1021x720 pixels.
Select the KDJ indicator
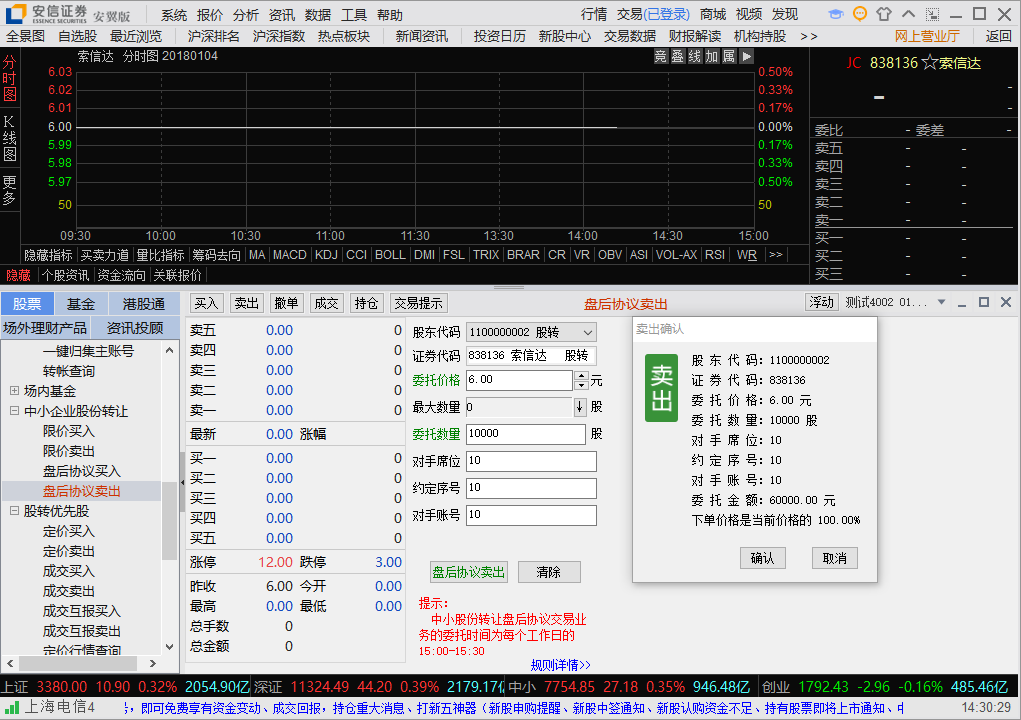pyautogui.click(x=326, y=255)
